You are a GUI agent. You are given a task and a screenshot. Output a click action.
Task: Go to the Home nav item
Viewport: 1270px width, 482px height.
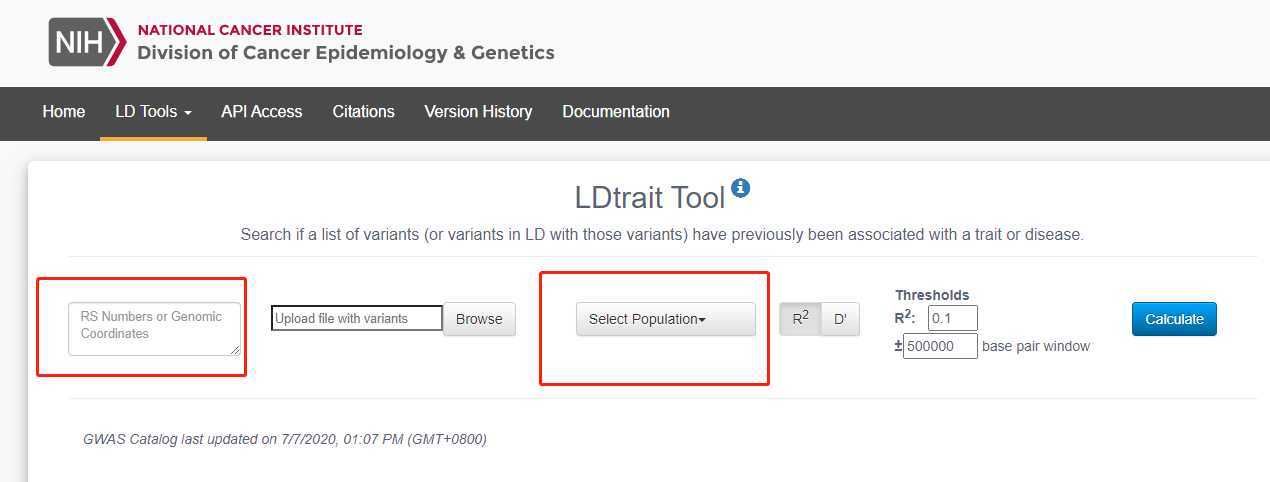[63, 112]
